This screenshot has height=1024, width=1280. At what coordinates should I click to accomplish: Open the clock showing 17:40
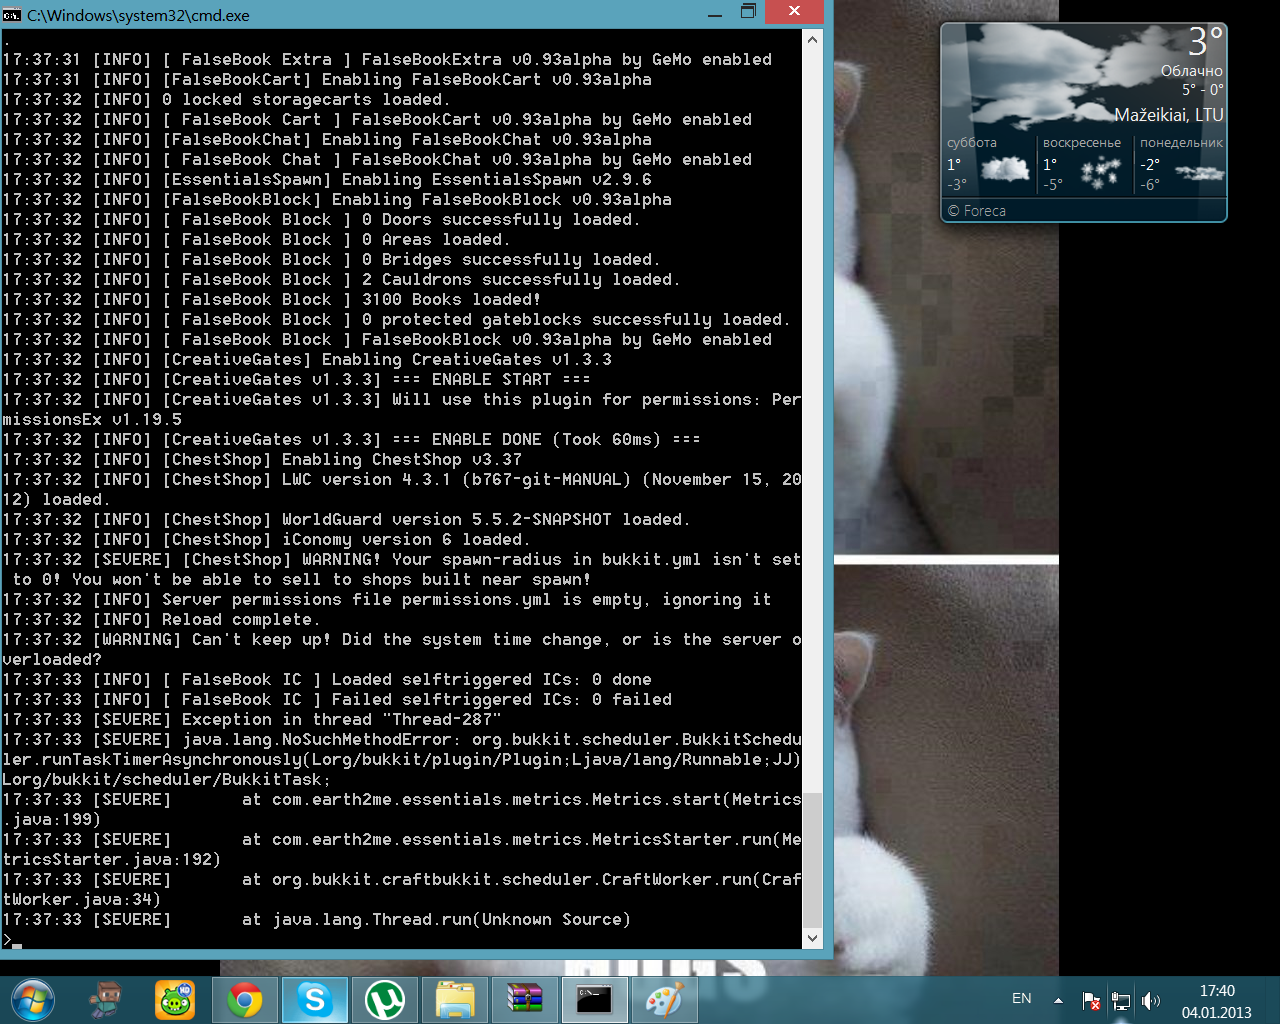(x=1216, y=1000)
